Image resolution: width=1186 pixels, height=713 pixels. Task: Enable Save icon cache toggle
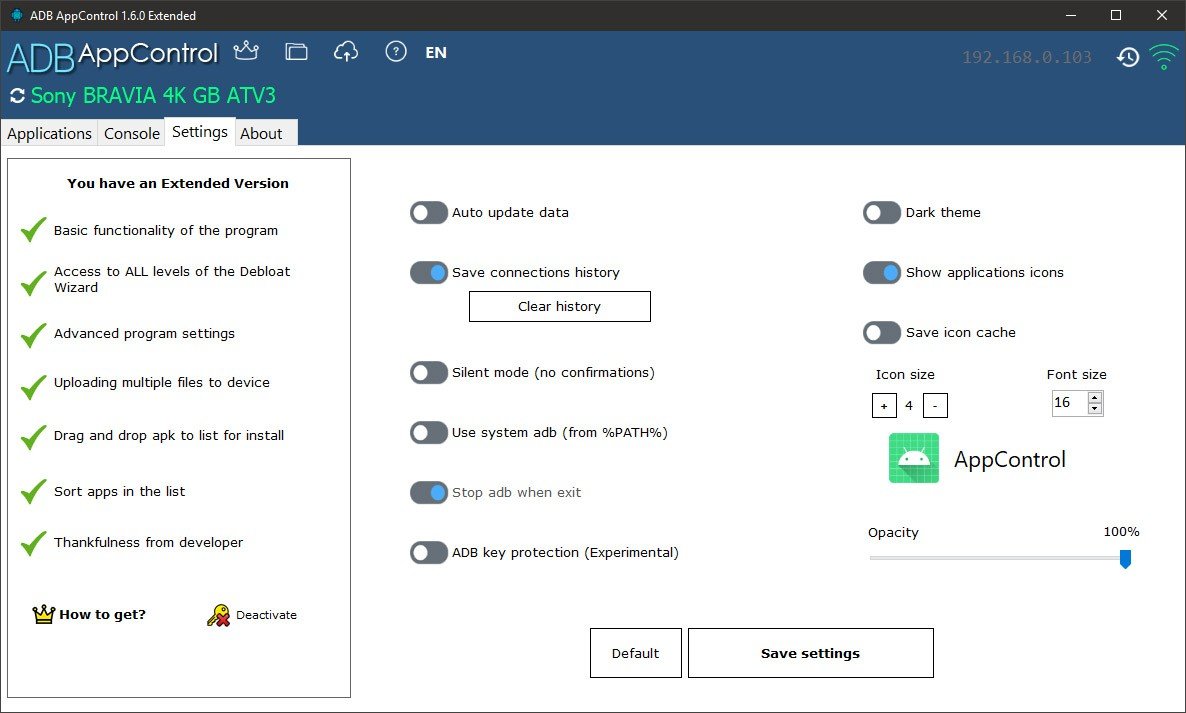[882, 333]
